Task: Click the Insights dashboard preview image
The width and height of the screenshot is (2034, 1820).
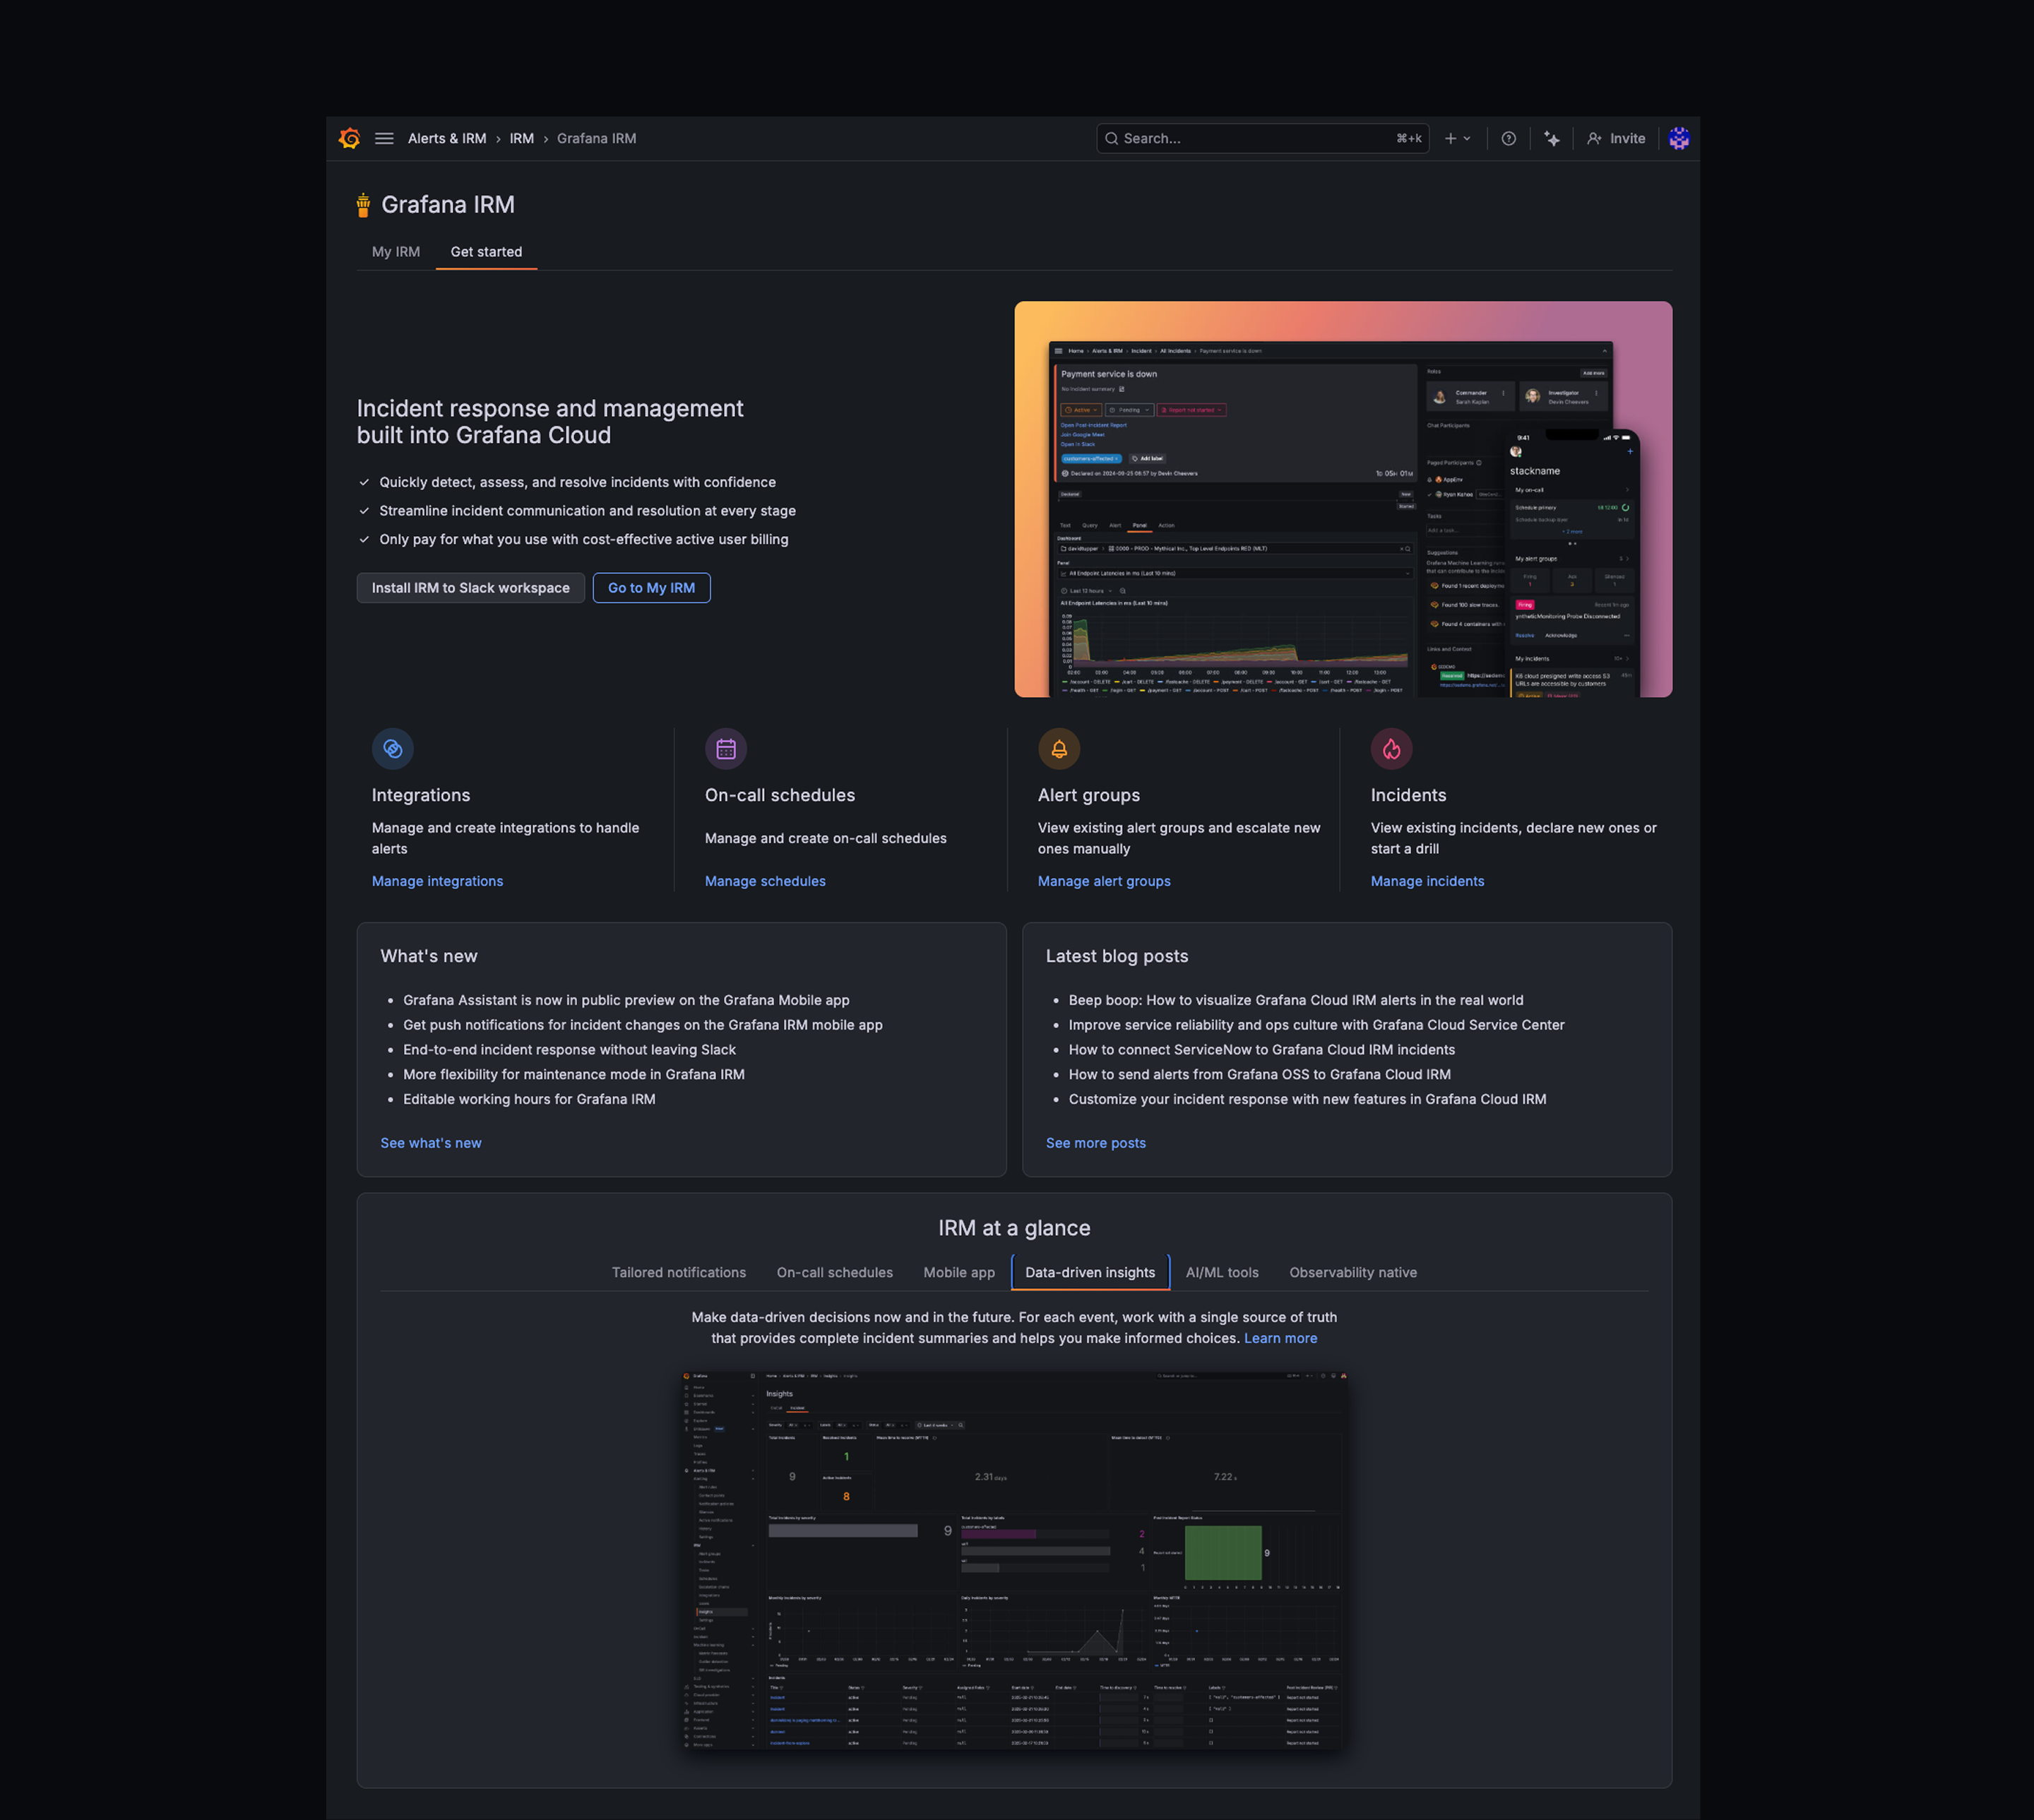Action: [1014, 1559]
